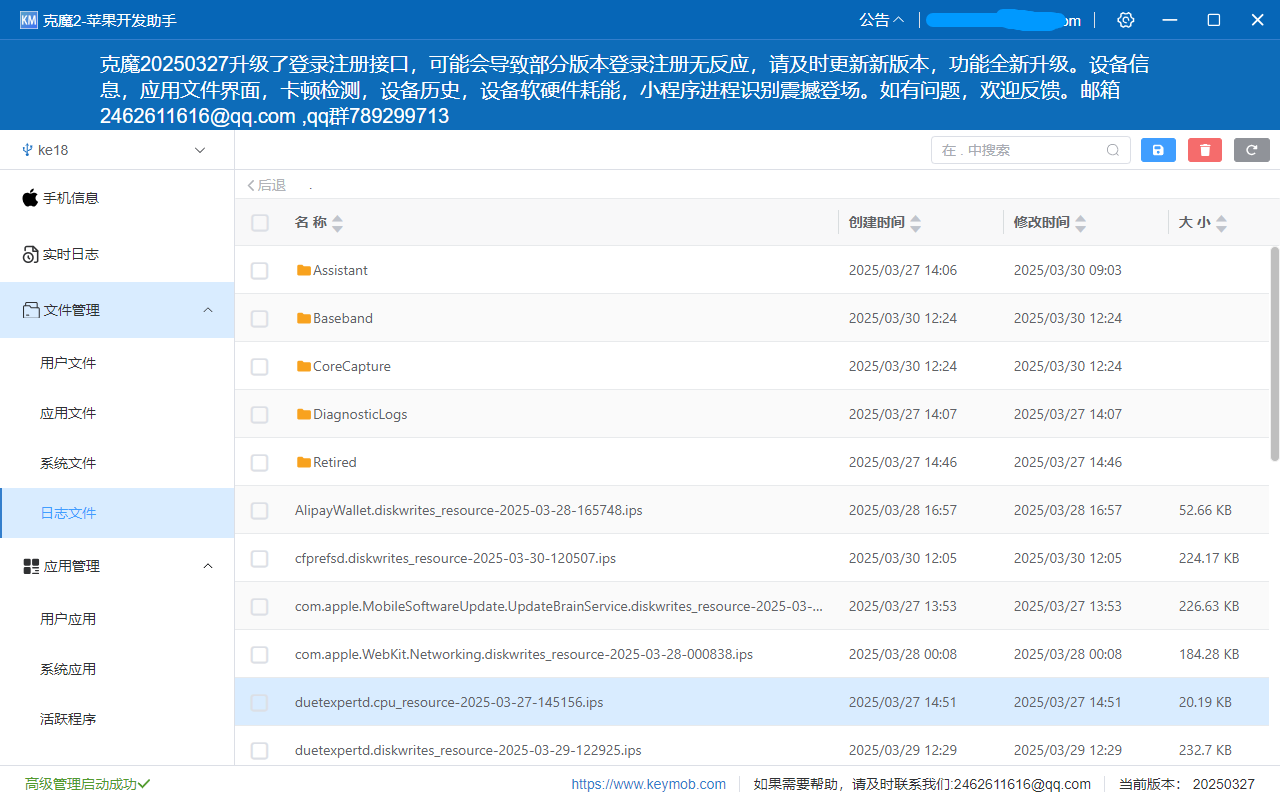Click the Apple logo 手机信息 icon
The width and height of the screenshot is (1280, 800).
coord(30,198)
